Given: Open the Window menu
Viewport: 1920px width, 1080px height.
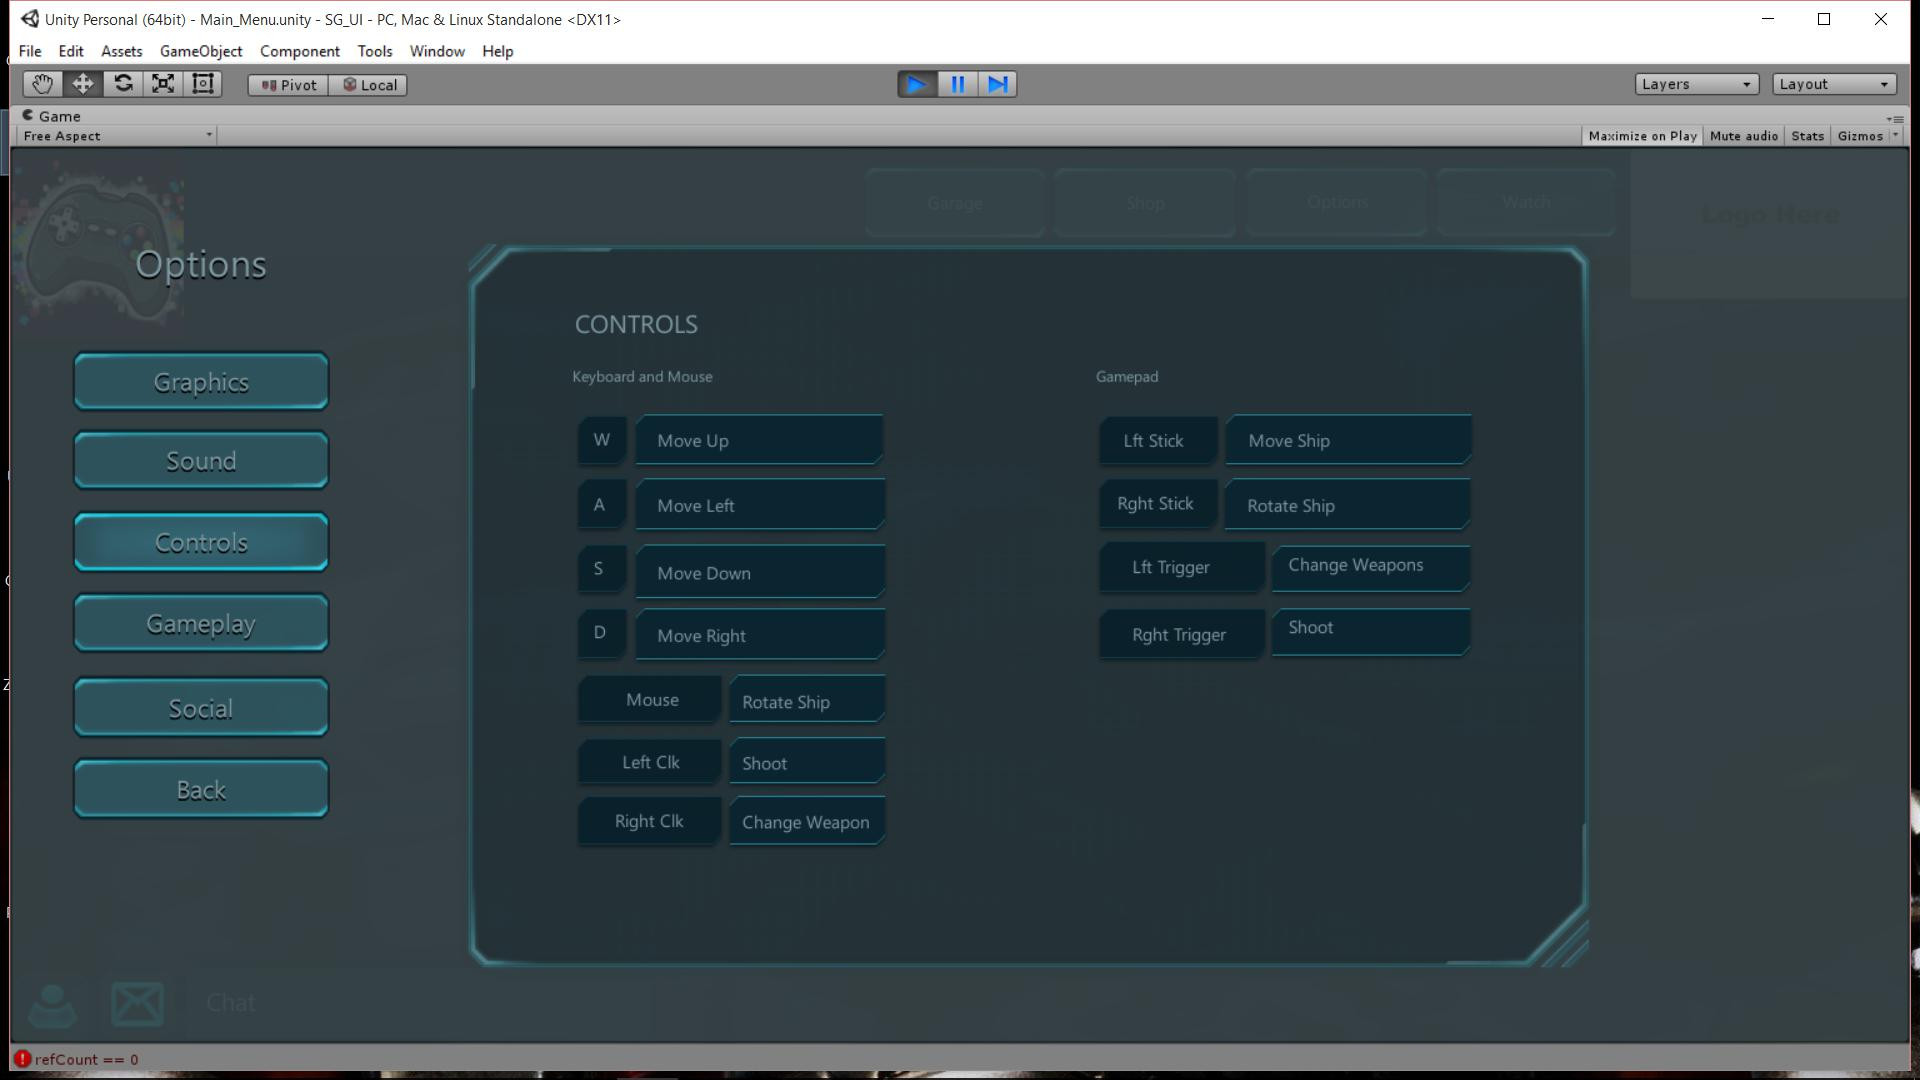Looking at the screenshot, I should [x=437, y=51].
